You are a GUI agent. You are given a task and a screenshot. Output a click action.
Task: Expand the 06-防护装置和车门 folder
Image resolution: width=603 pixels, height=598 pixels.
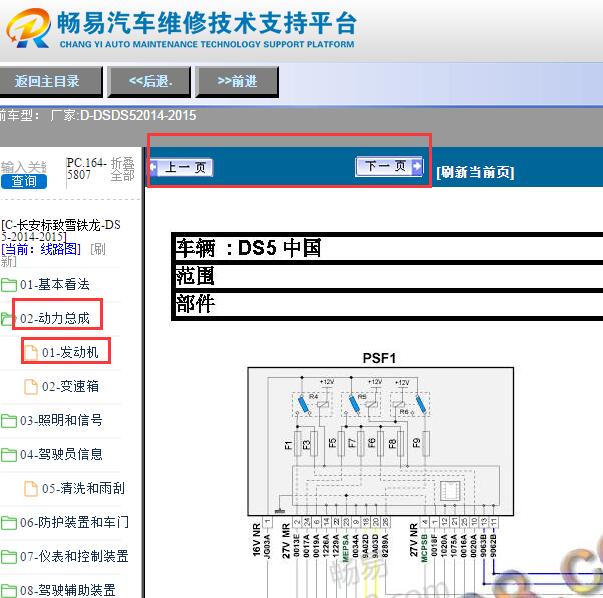[74, 522]
